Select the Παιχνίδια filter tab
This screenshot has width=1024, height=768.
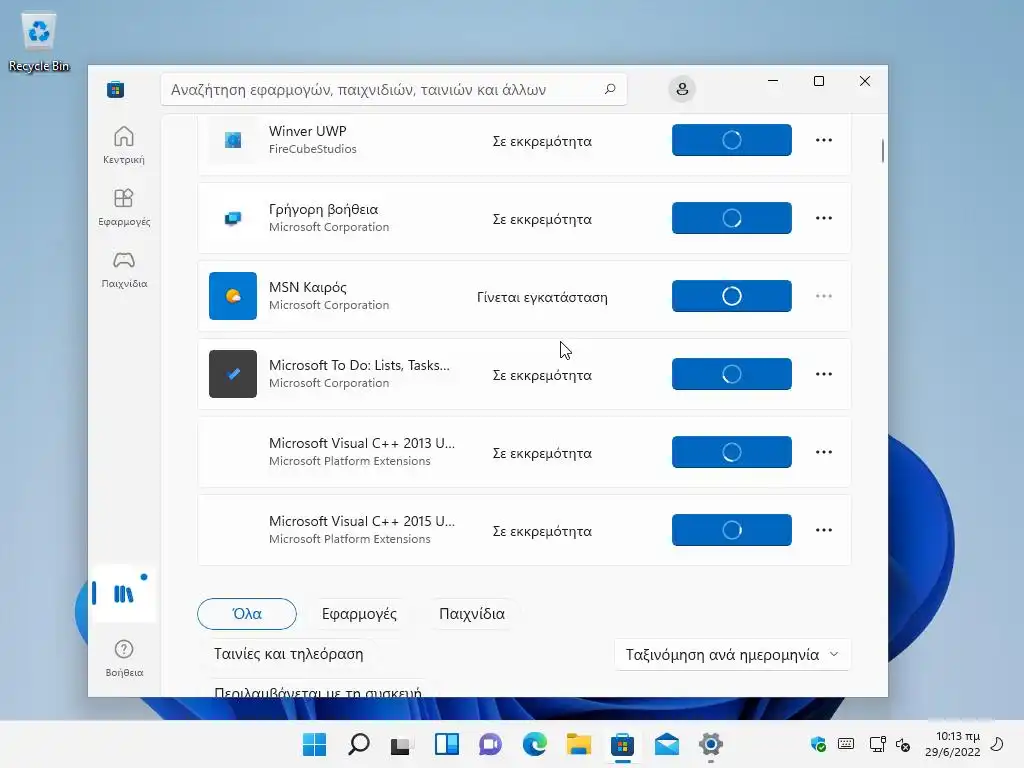click(472, 614)
